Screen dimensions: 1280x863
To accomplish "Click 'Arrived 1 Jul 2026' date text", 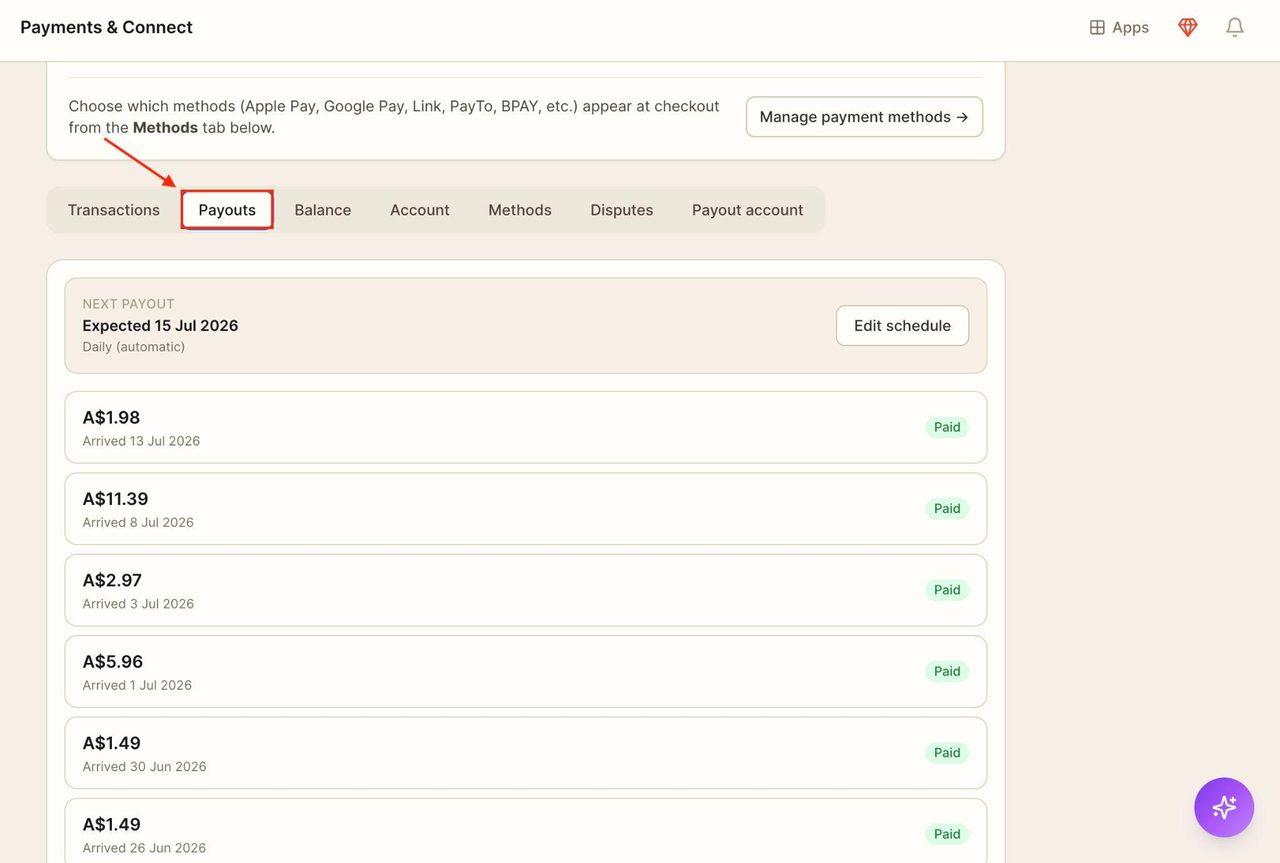I will 137,686.
